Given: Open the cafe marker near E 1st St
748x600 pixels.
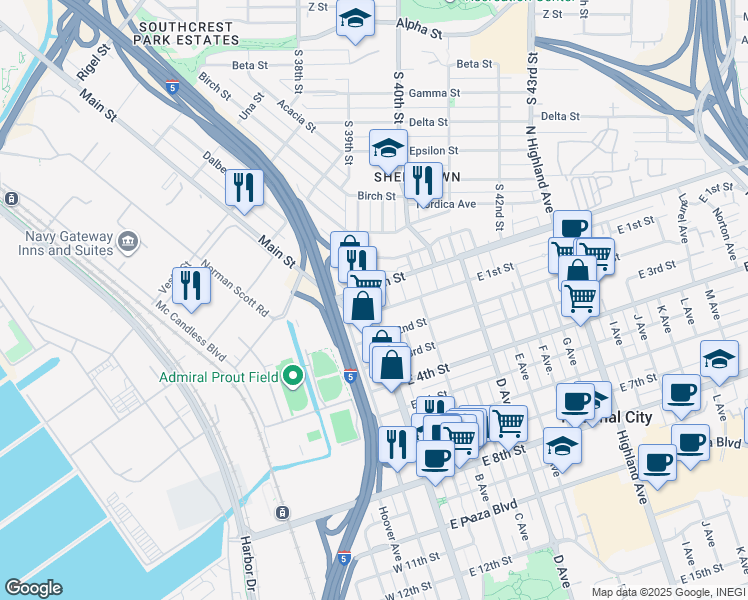Looking at the screenshot, I should (x=572, y=228).
